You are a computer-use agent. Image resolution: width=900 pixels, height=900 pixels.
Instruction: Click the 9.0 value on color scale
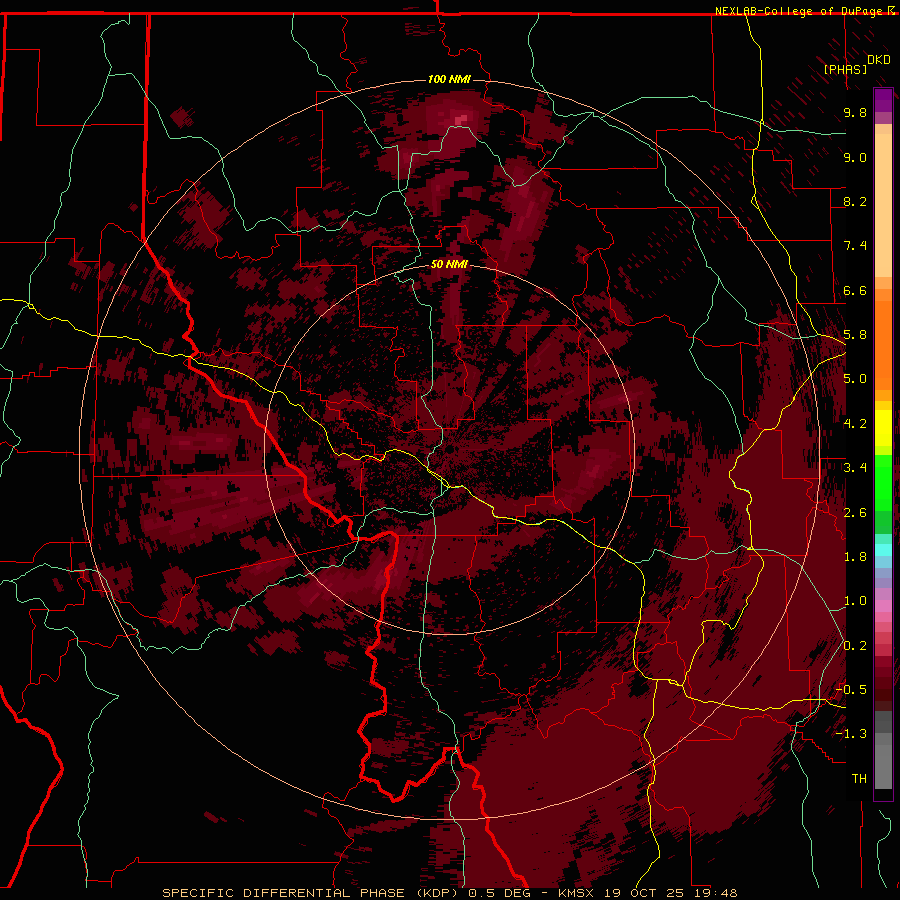[x=855, y=157]
